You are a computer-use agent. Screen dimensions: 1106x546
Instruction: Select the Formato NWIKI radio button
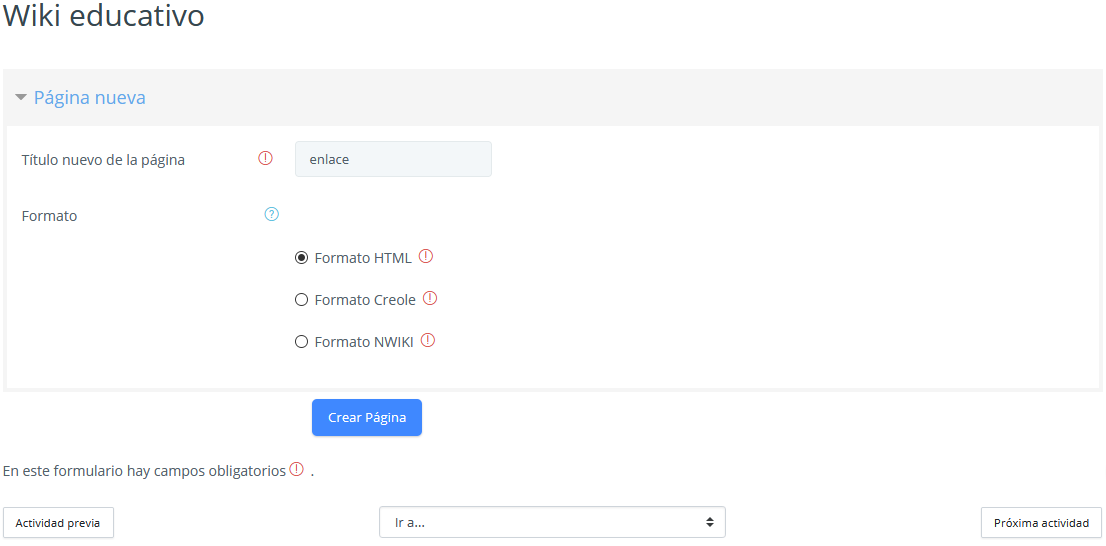pos(301,342)
